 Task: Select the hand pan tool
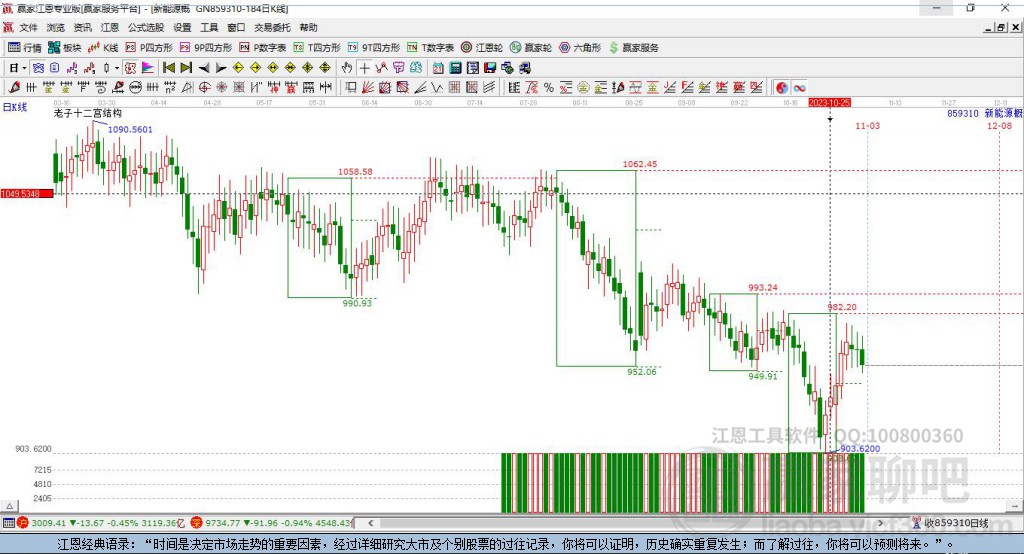click(x=347, y=68)
